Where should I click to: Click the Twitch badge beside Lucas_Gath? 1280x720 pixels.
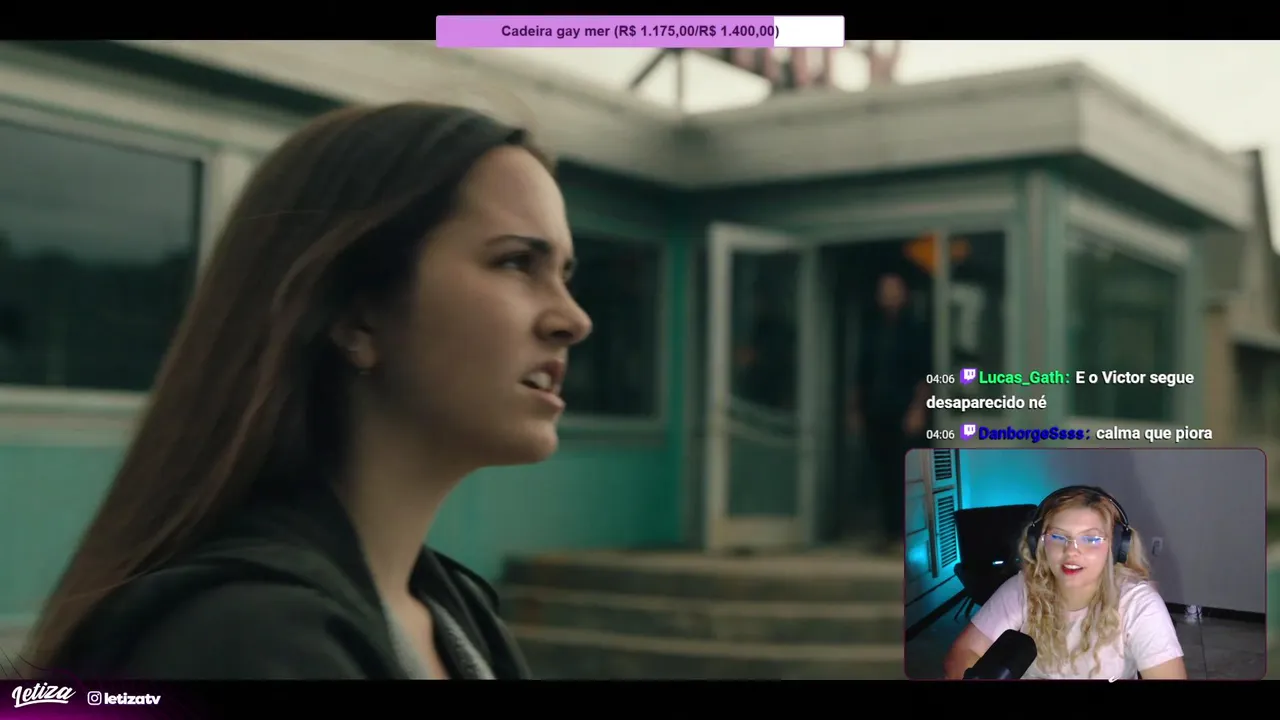point(968,377)
